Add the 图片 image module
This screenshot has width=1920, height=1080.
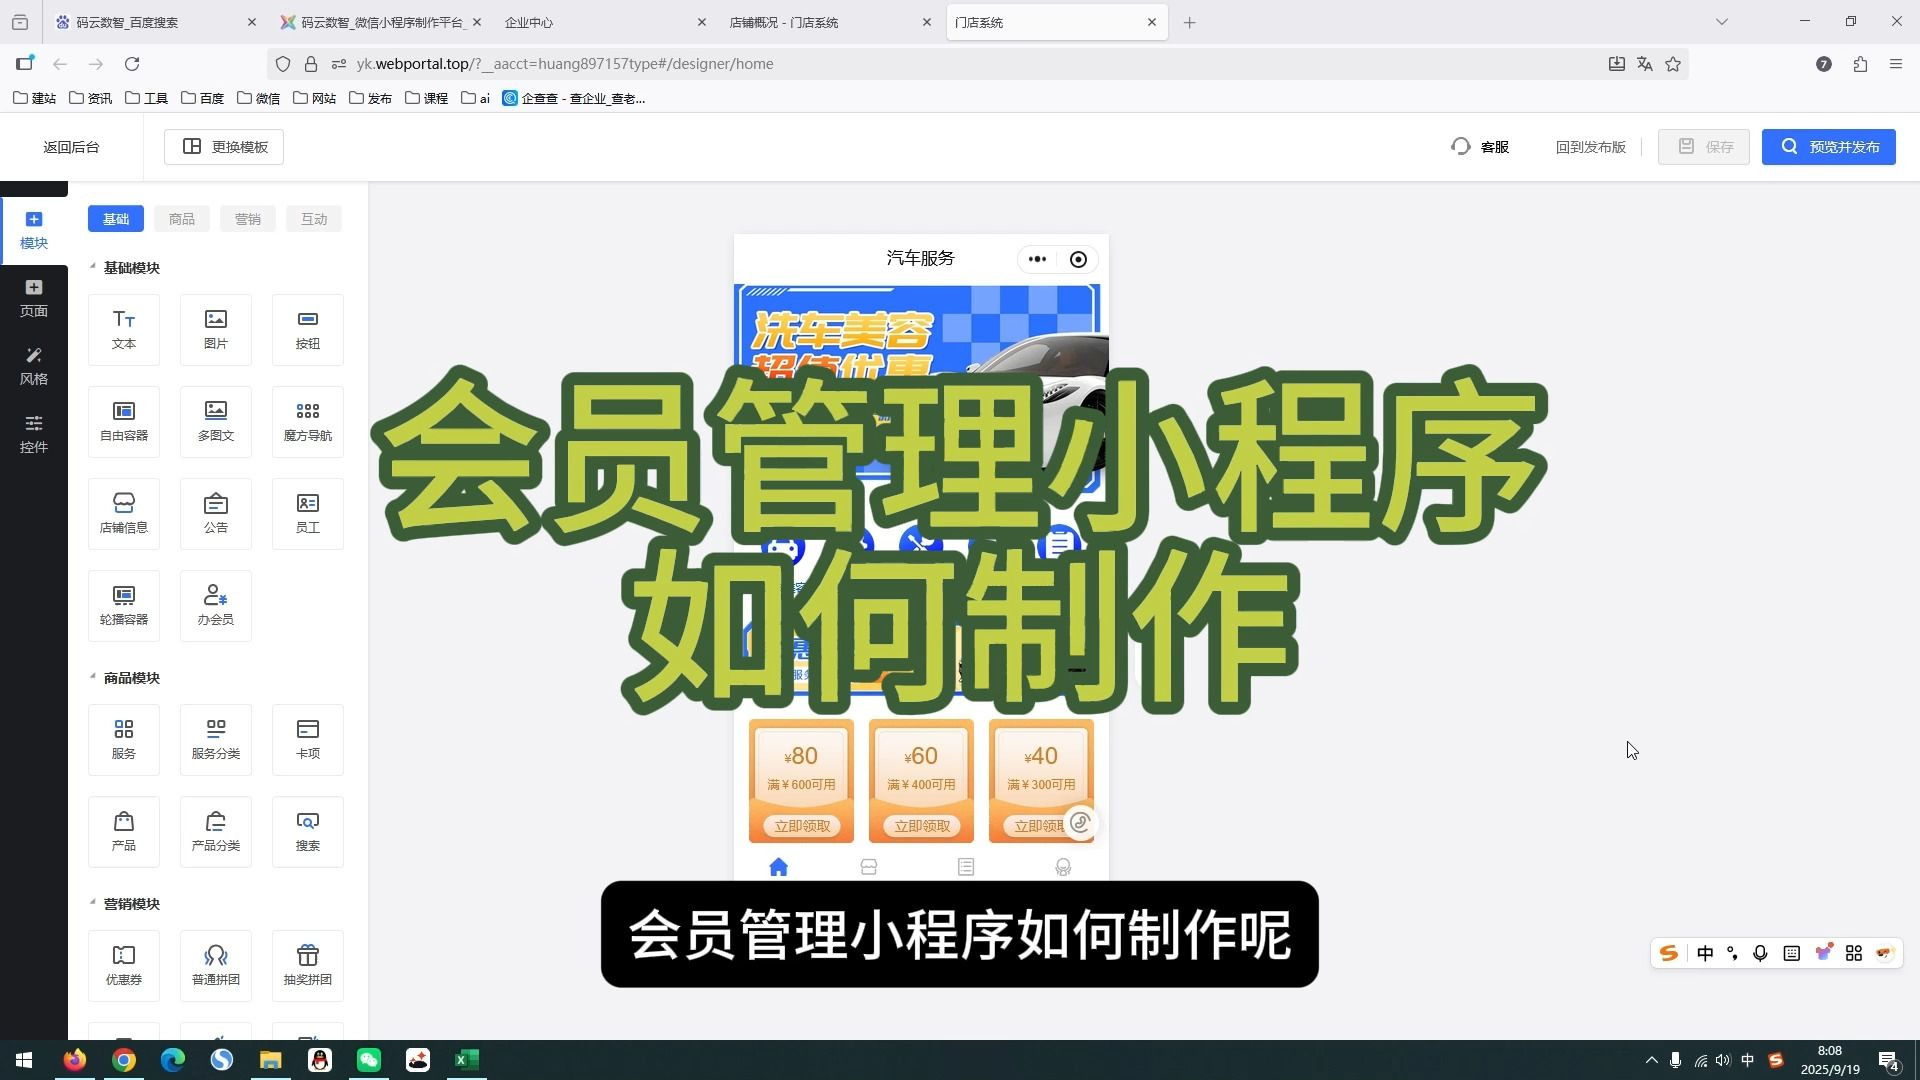215,329
